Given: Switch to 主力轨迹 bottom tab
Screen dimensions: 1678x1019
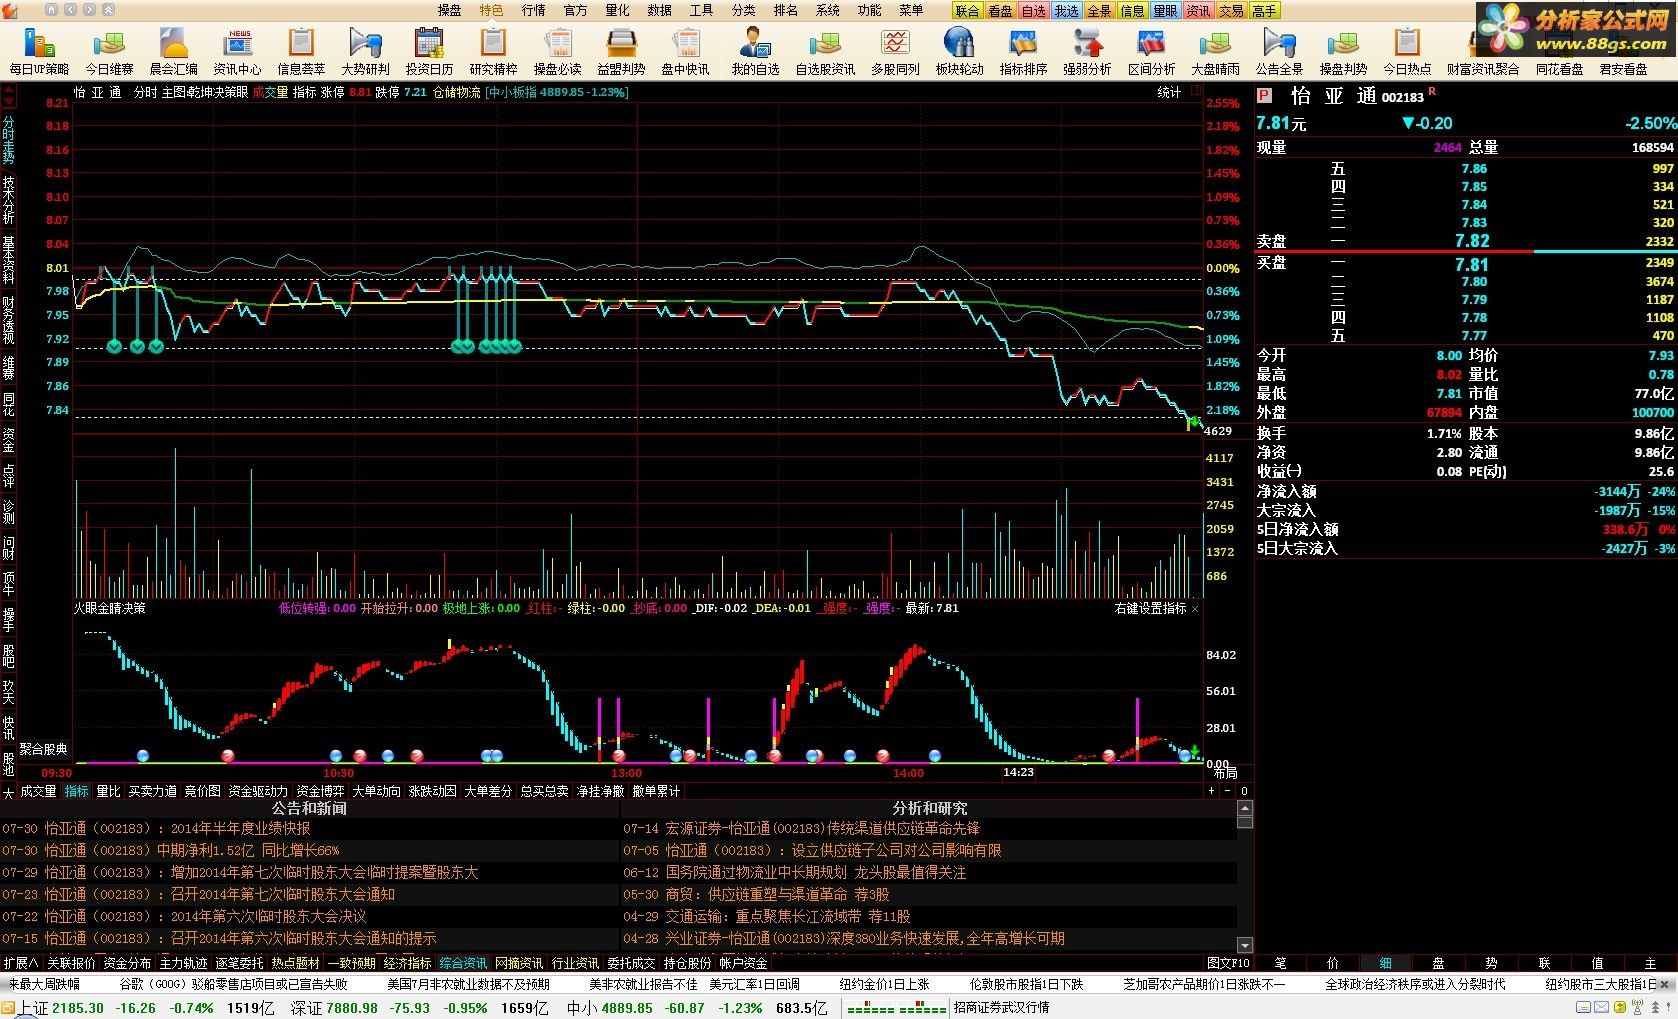Looking at the screenshot, I should click(183, 963).
